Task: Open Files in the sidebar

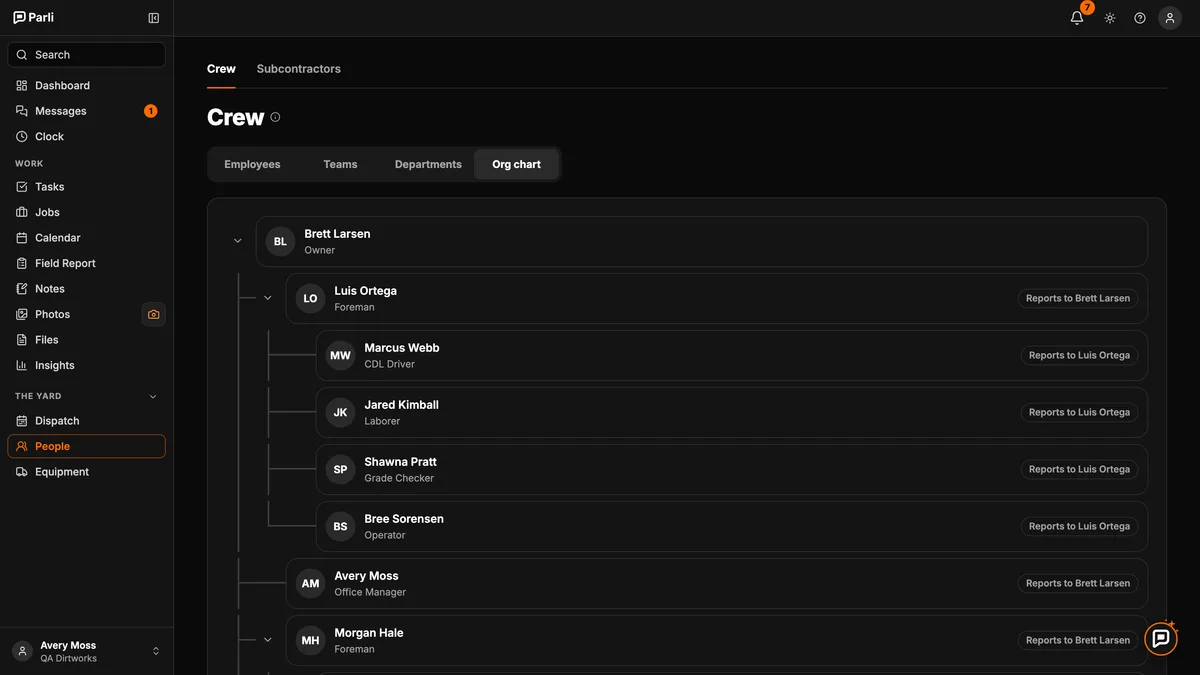Action: click(x=86, y=340)
